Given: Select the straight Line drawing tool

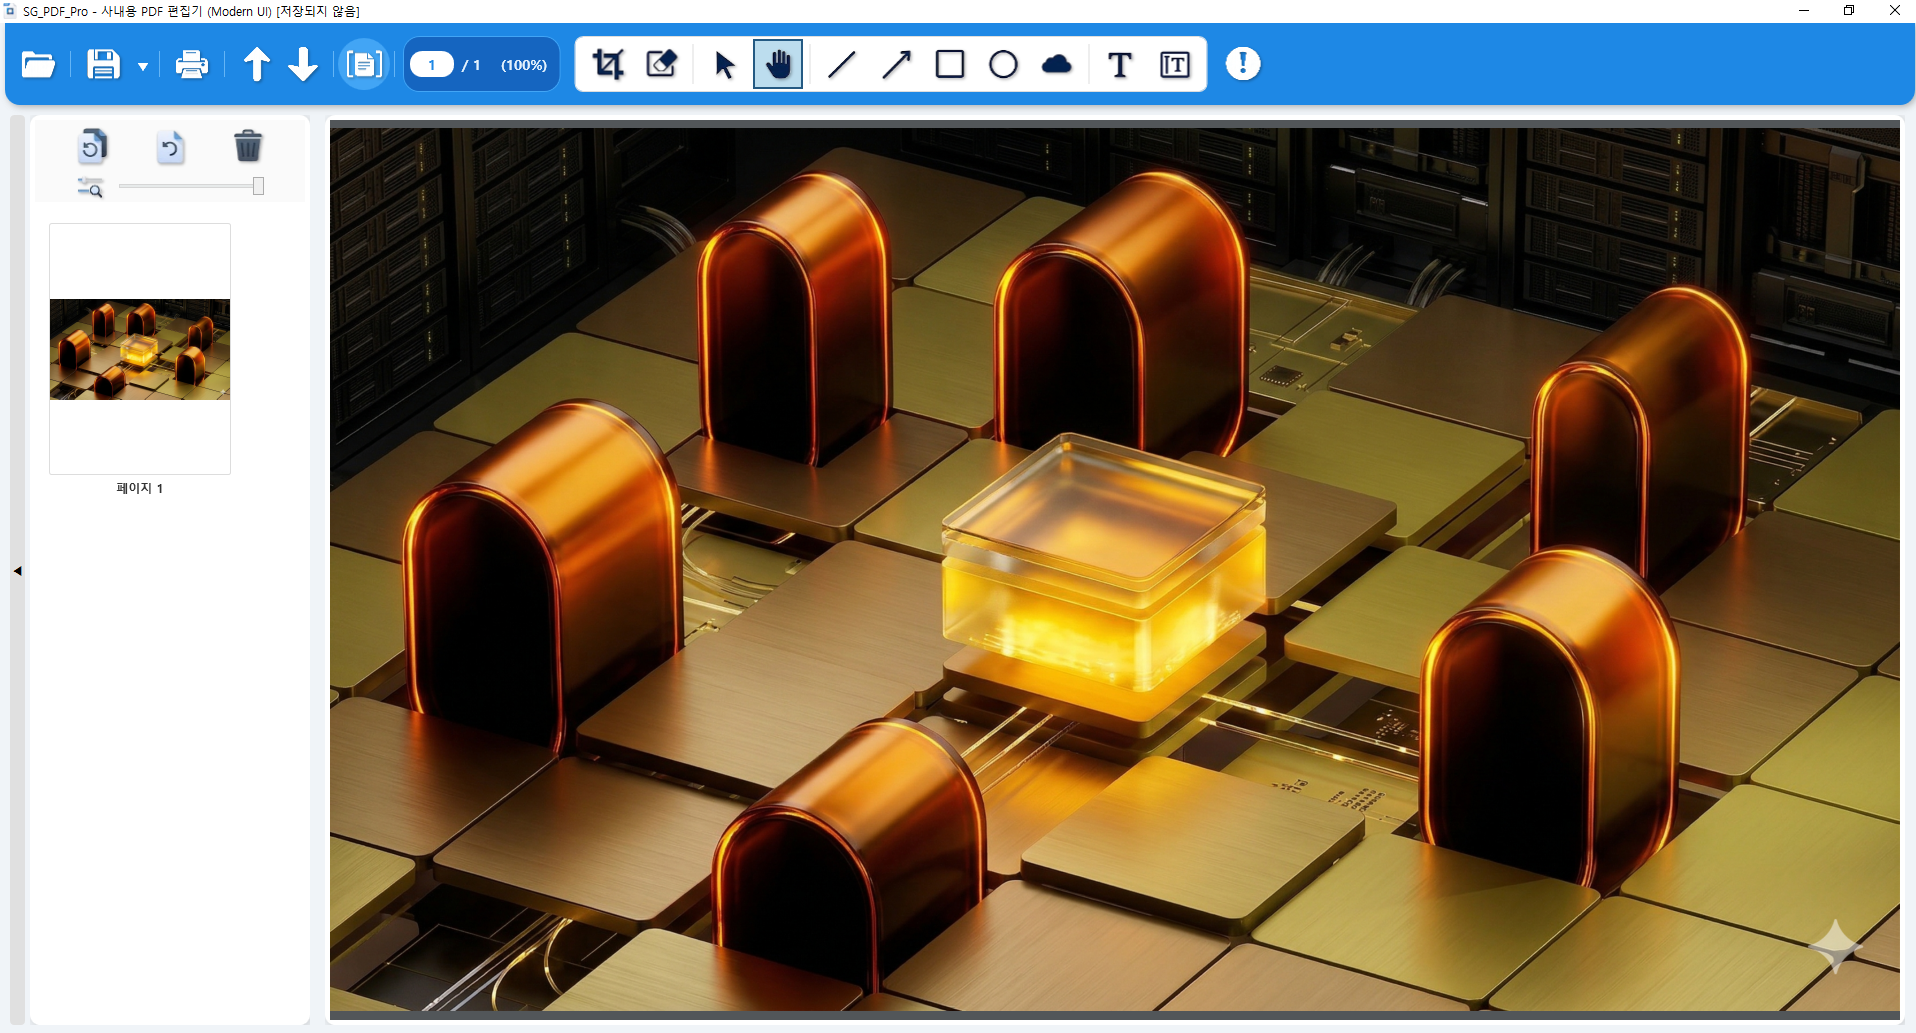Looking at the screenshot, I should tap(842, 65).
